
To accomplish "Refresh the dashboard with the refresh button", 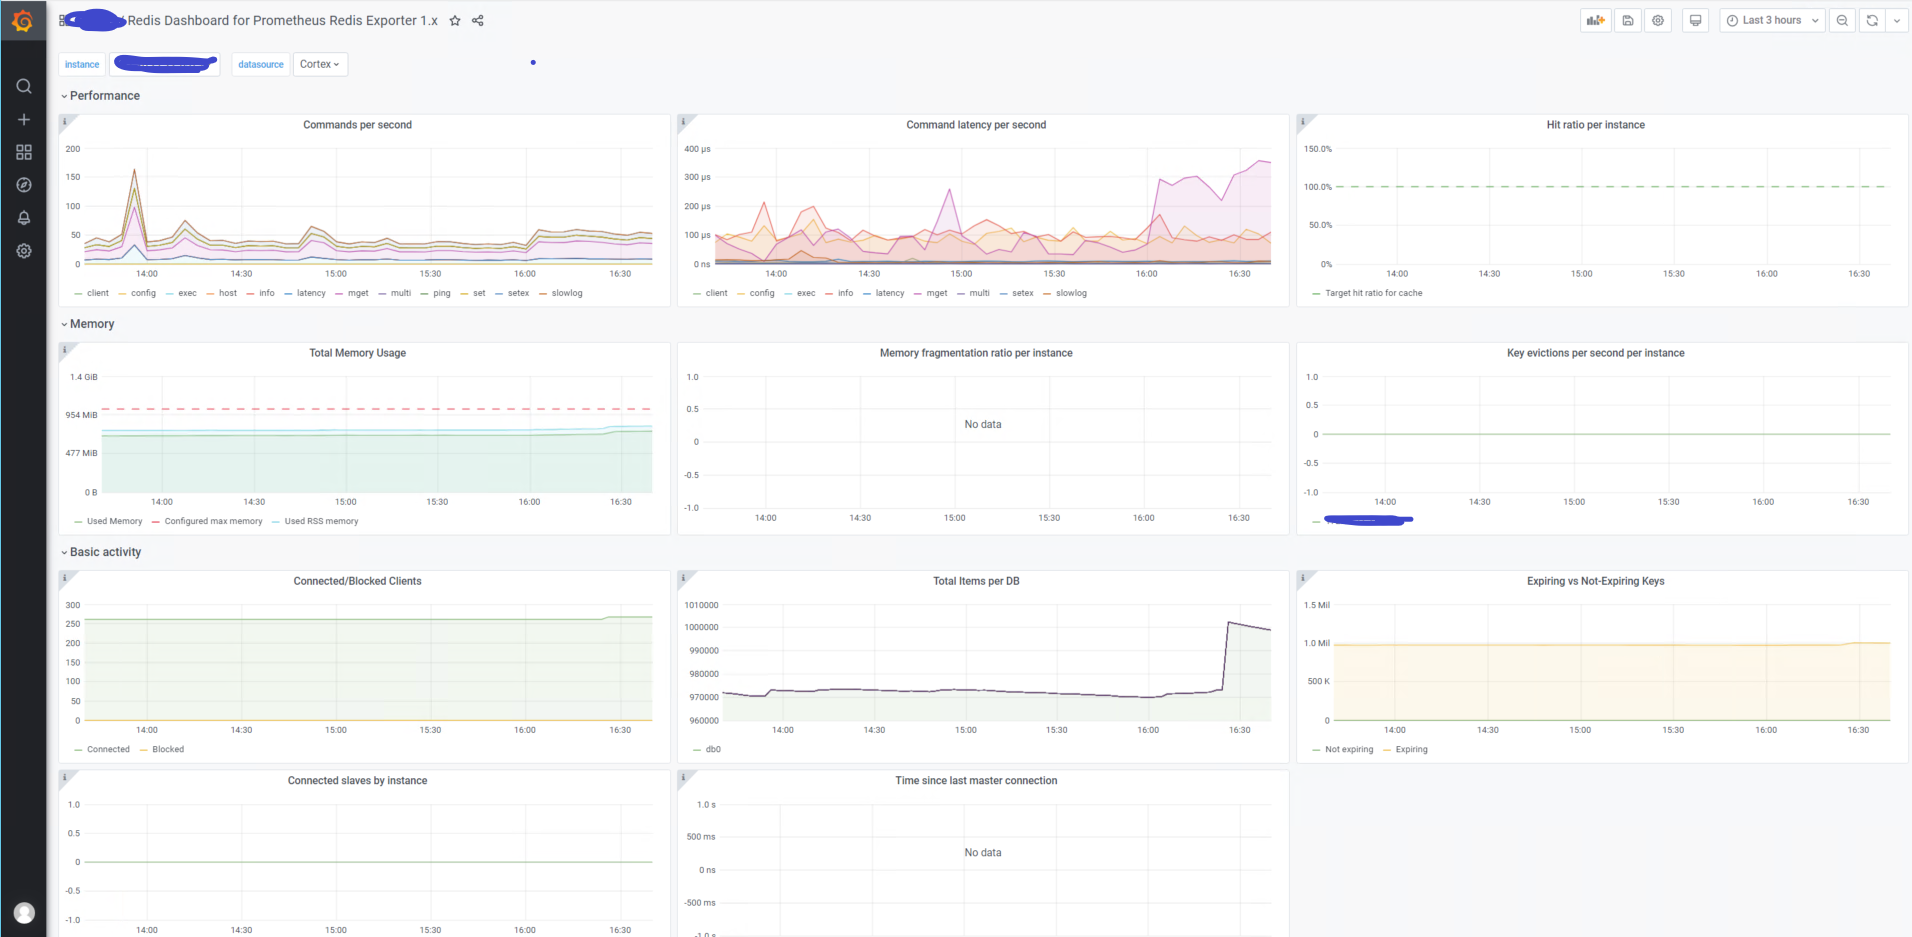I will pos(1871,20).
